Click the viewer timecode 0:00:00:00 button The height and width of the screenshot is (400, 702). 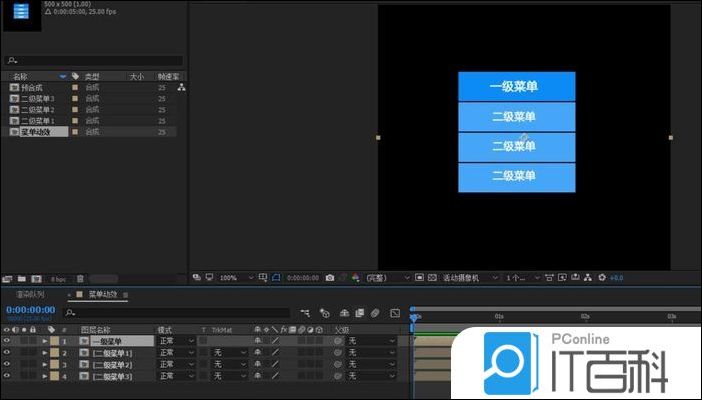click(x=303, y=278)
